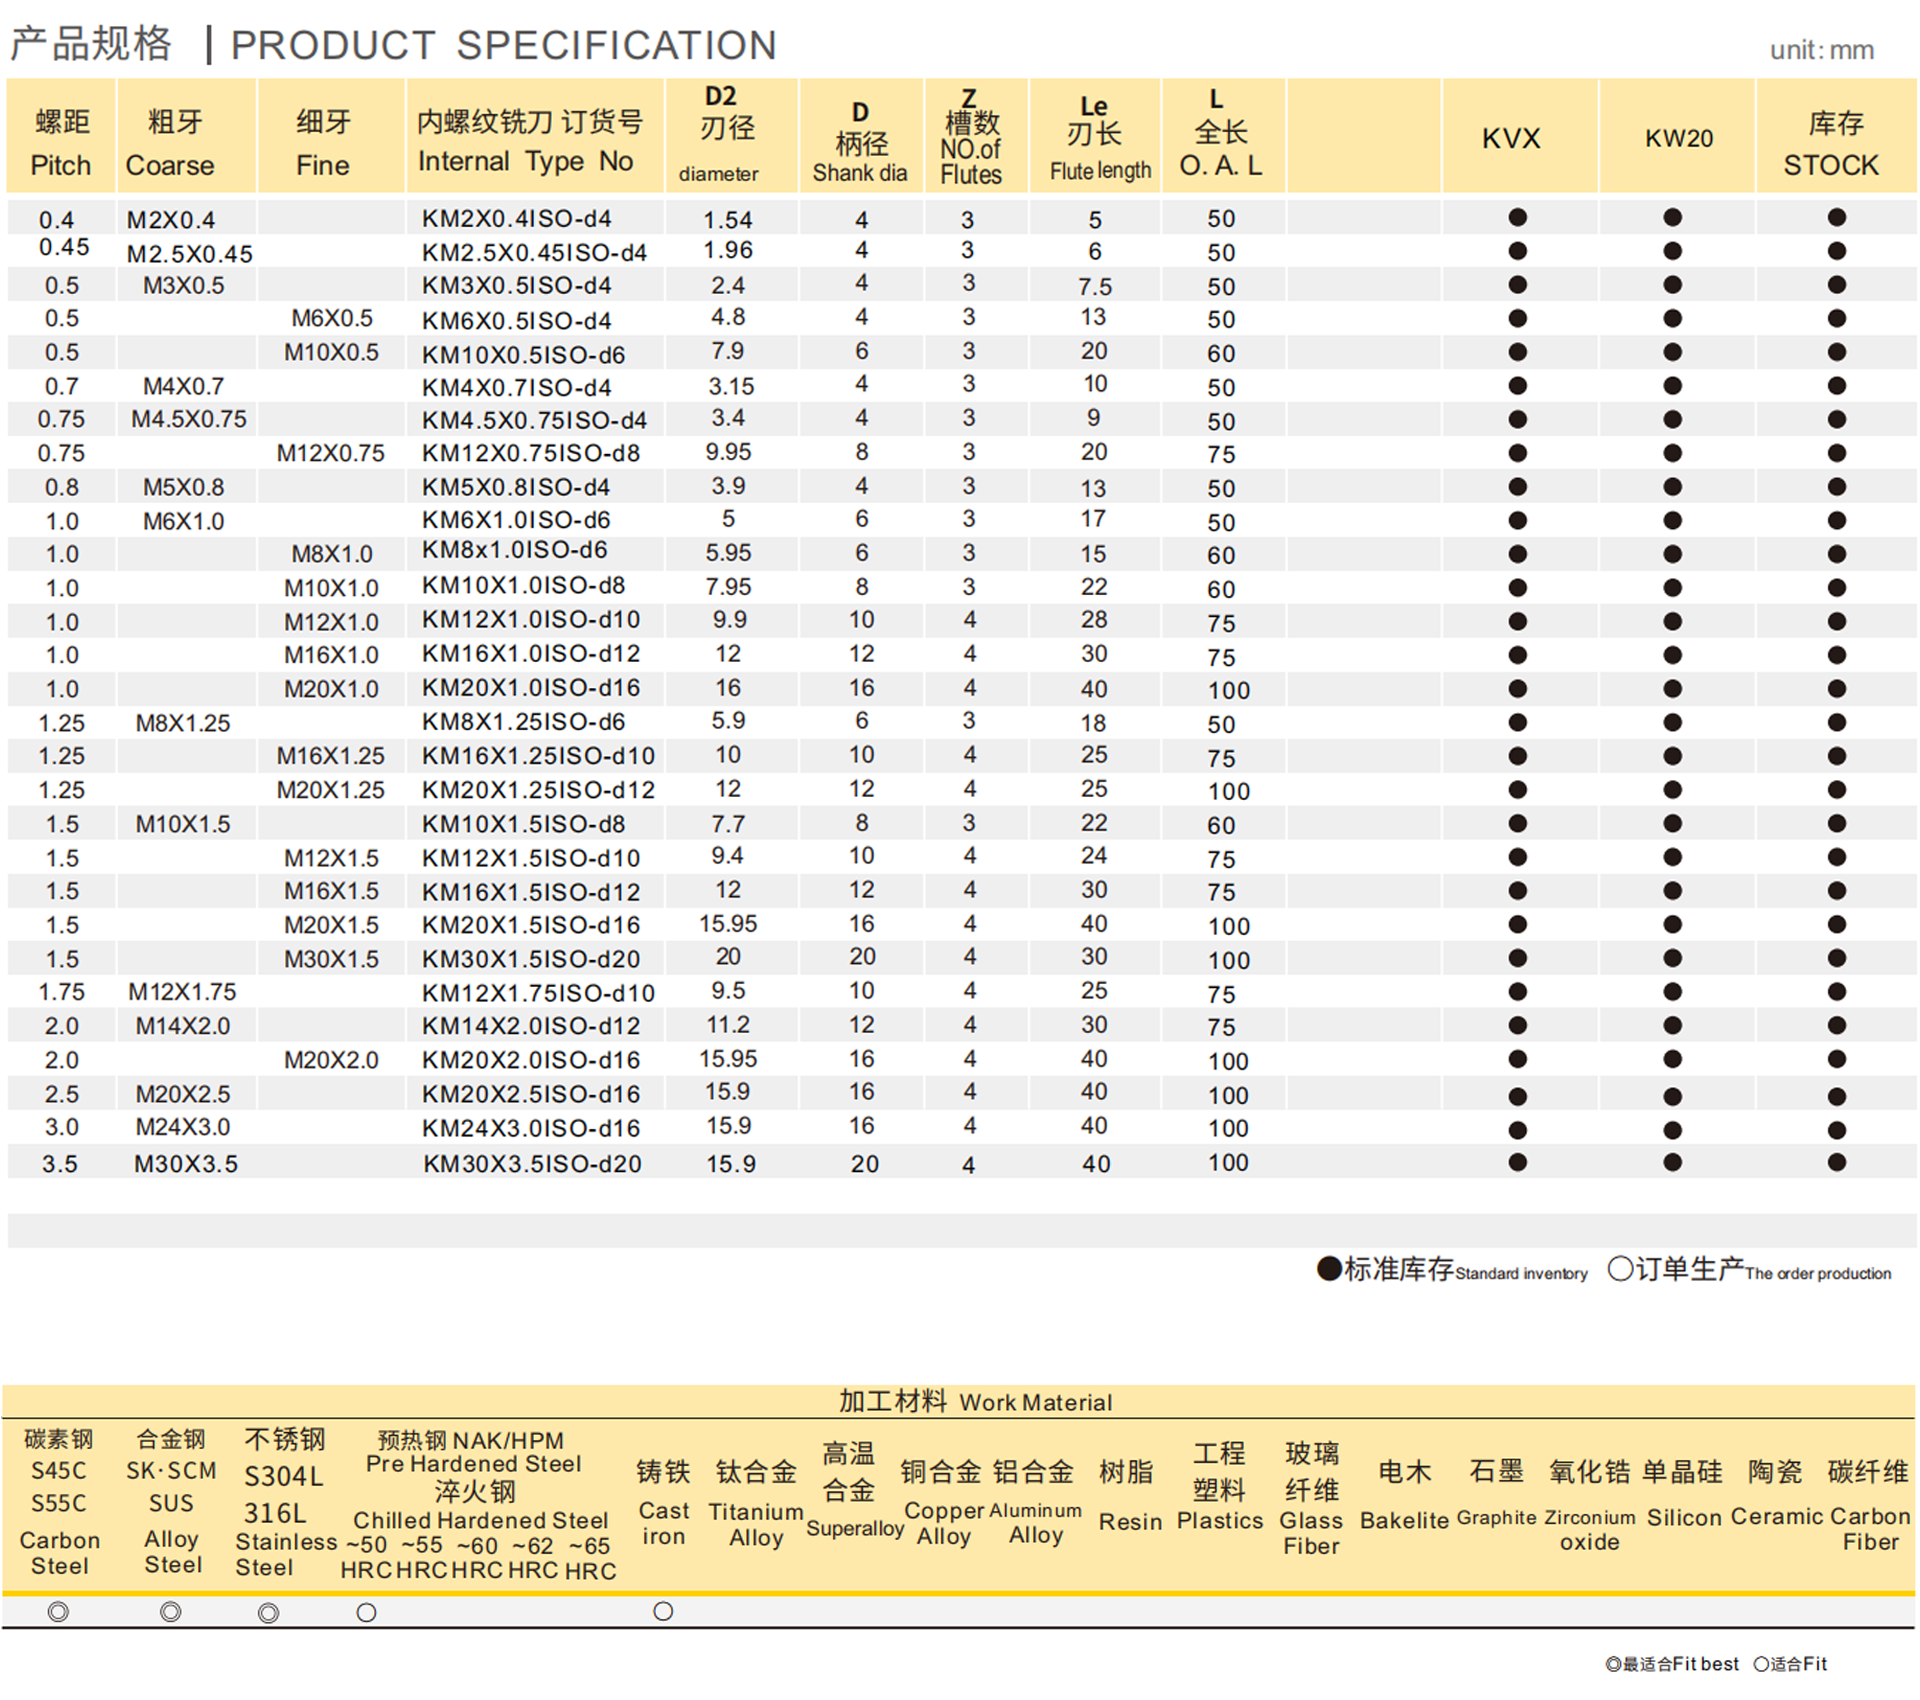Click the KVX column header
The height and width of the screenshot is (1700, 1920).
(x=1511, y=138)
